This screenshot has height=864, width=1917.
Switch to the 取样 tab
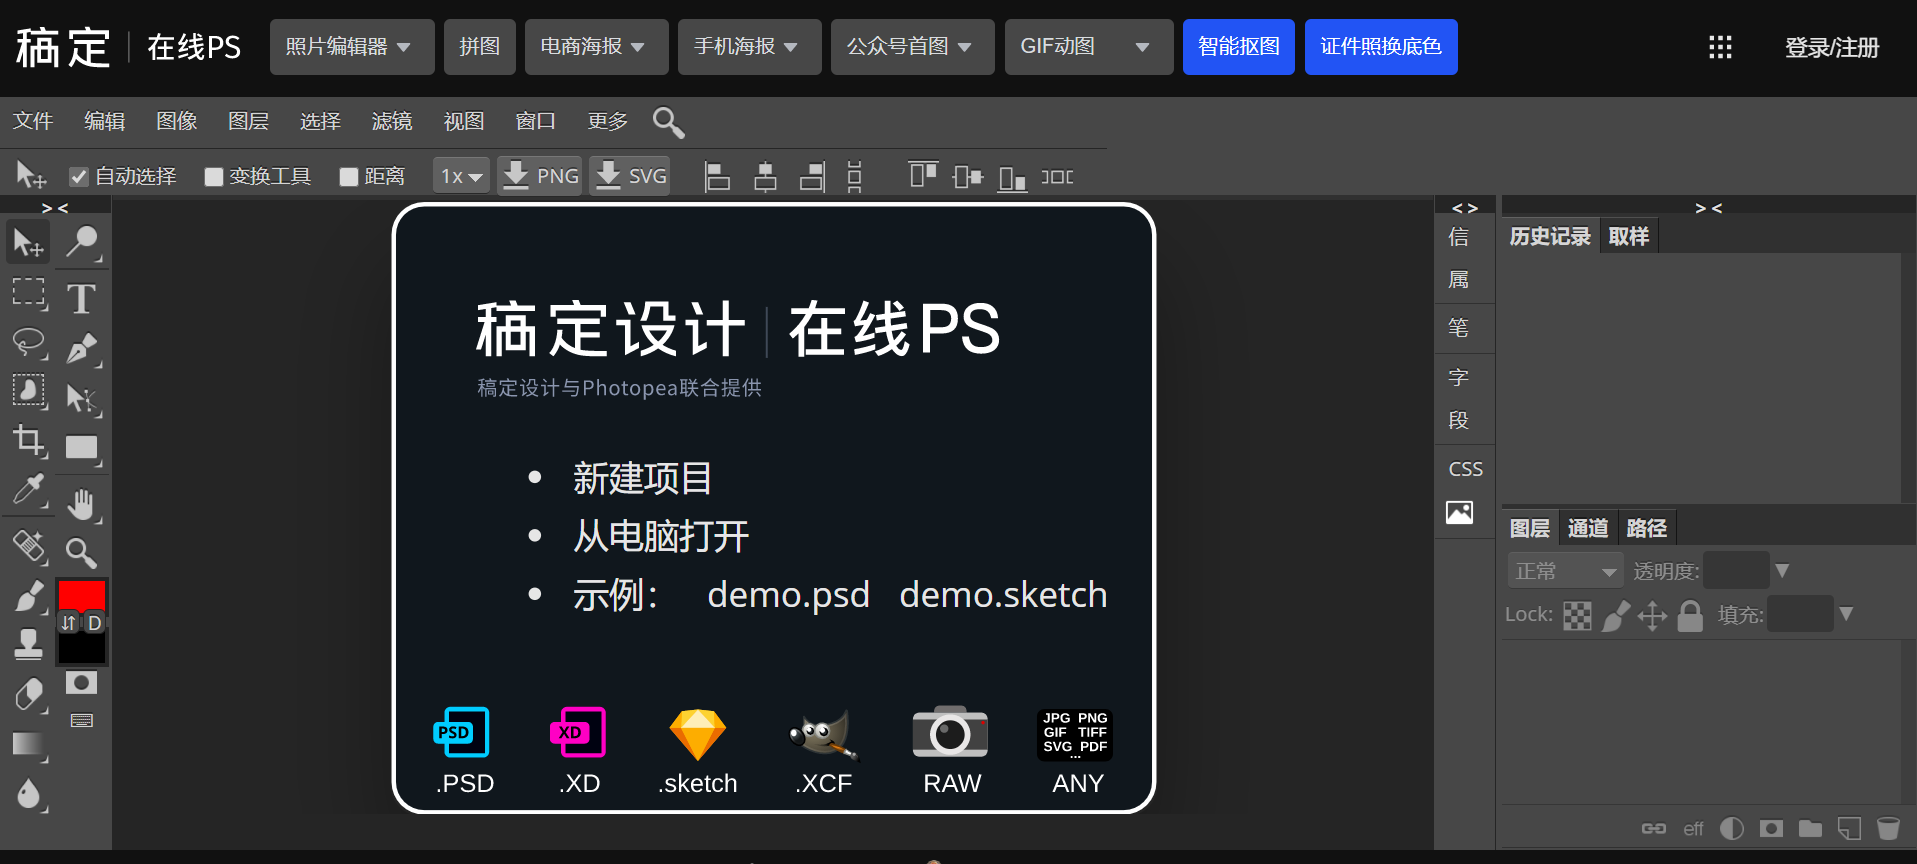[x=1628, y=236]
